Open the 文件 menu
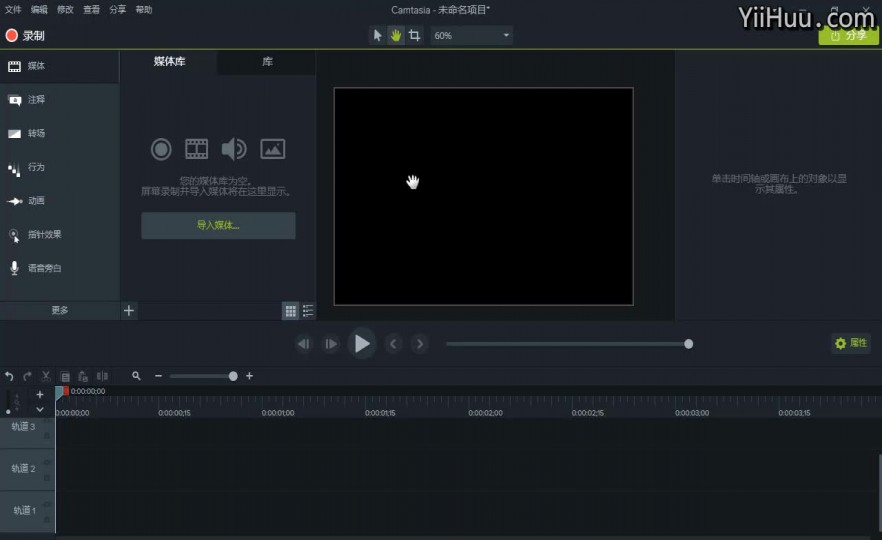Screen dimensions: 882x540 (13, 10)
